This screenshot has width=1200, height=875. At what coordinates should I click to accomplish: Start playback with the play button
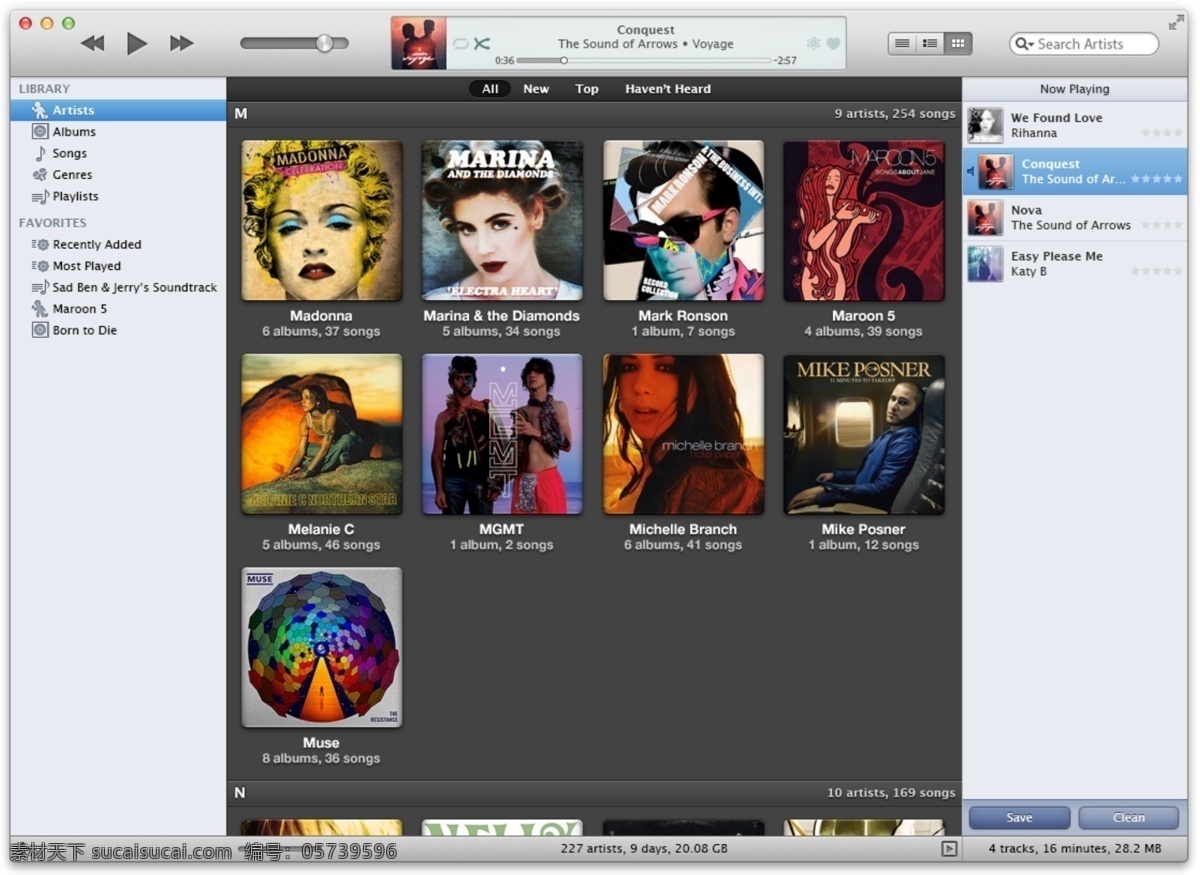[137, 43]
